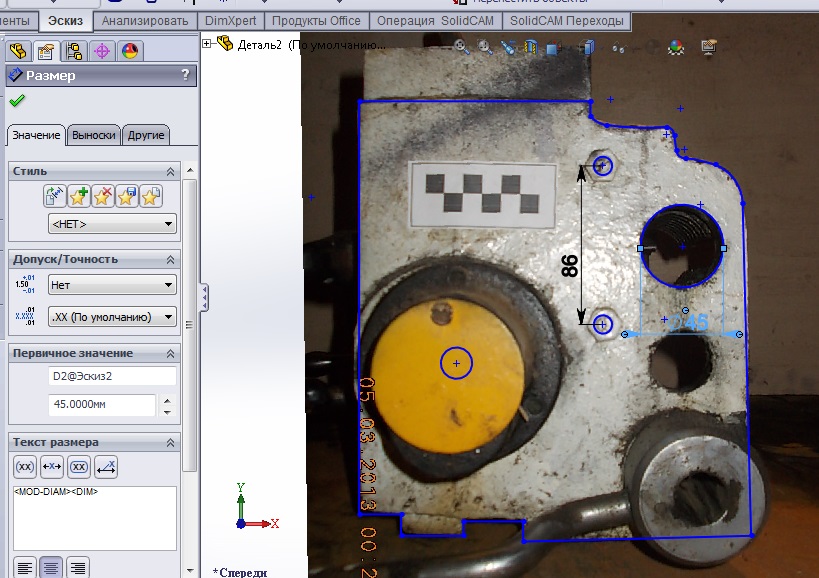Click the Деталь2 part name in tree
This screenshot has width=819, height=578.
tap(259, 45)
